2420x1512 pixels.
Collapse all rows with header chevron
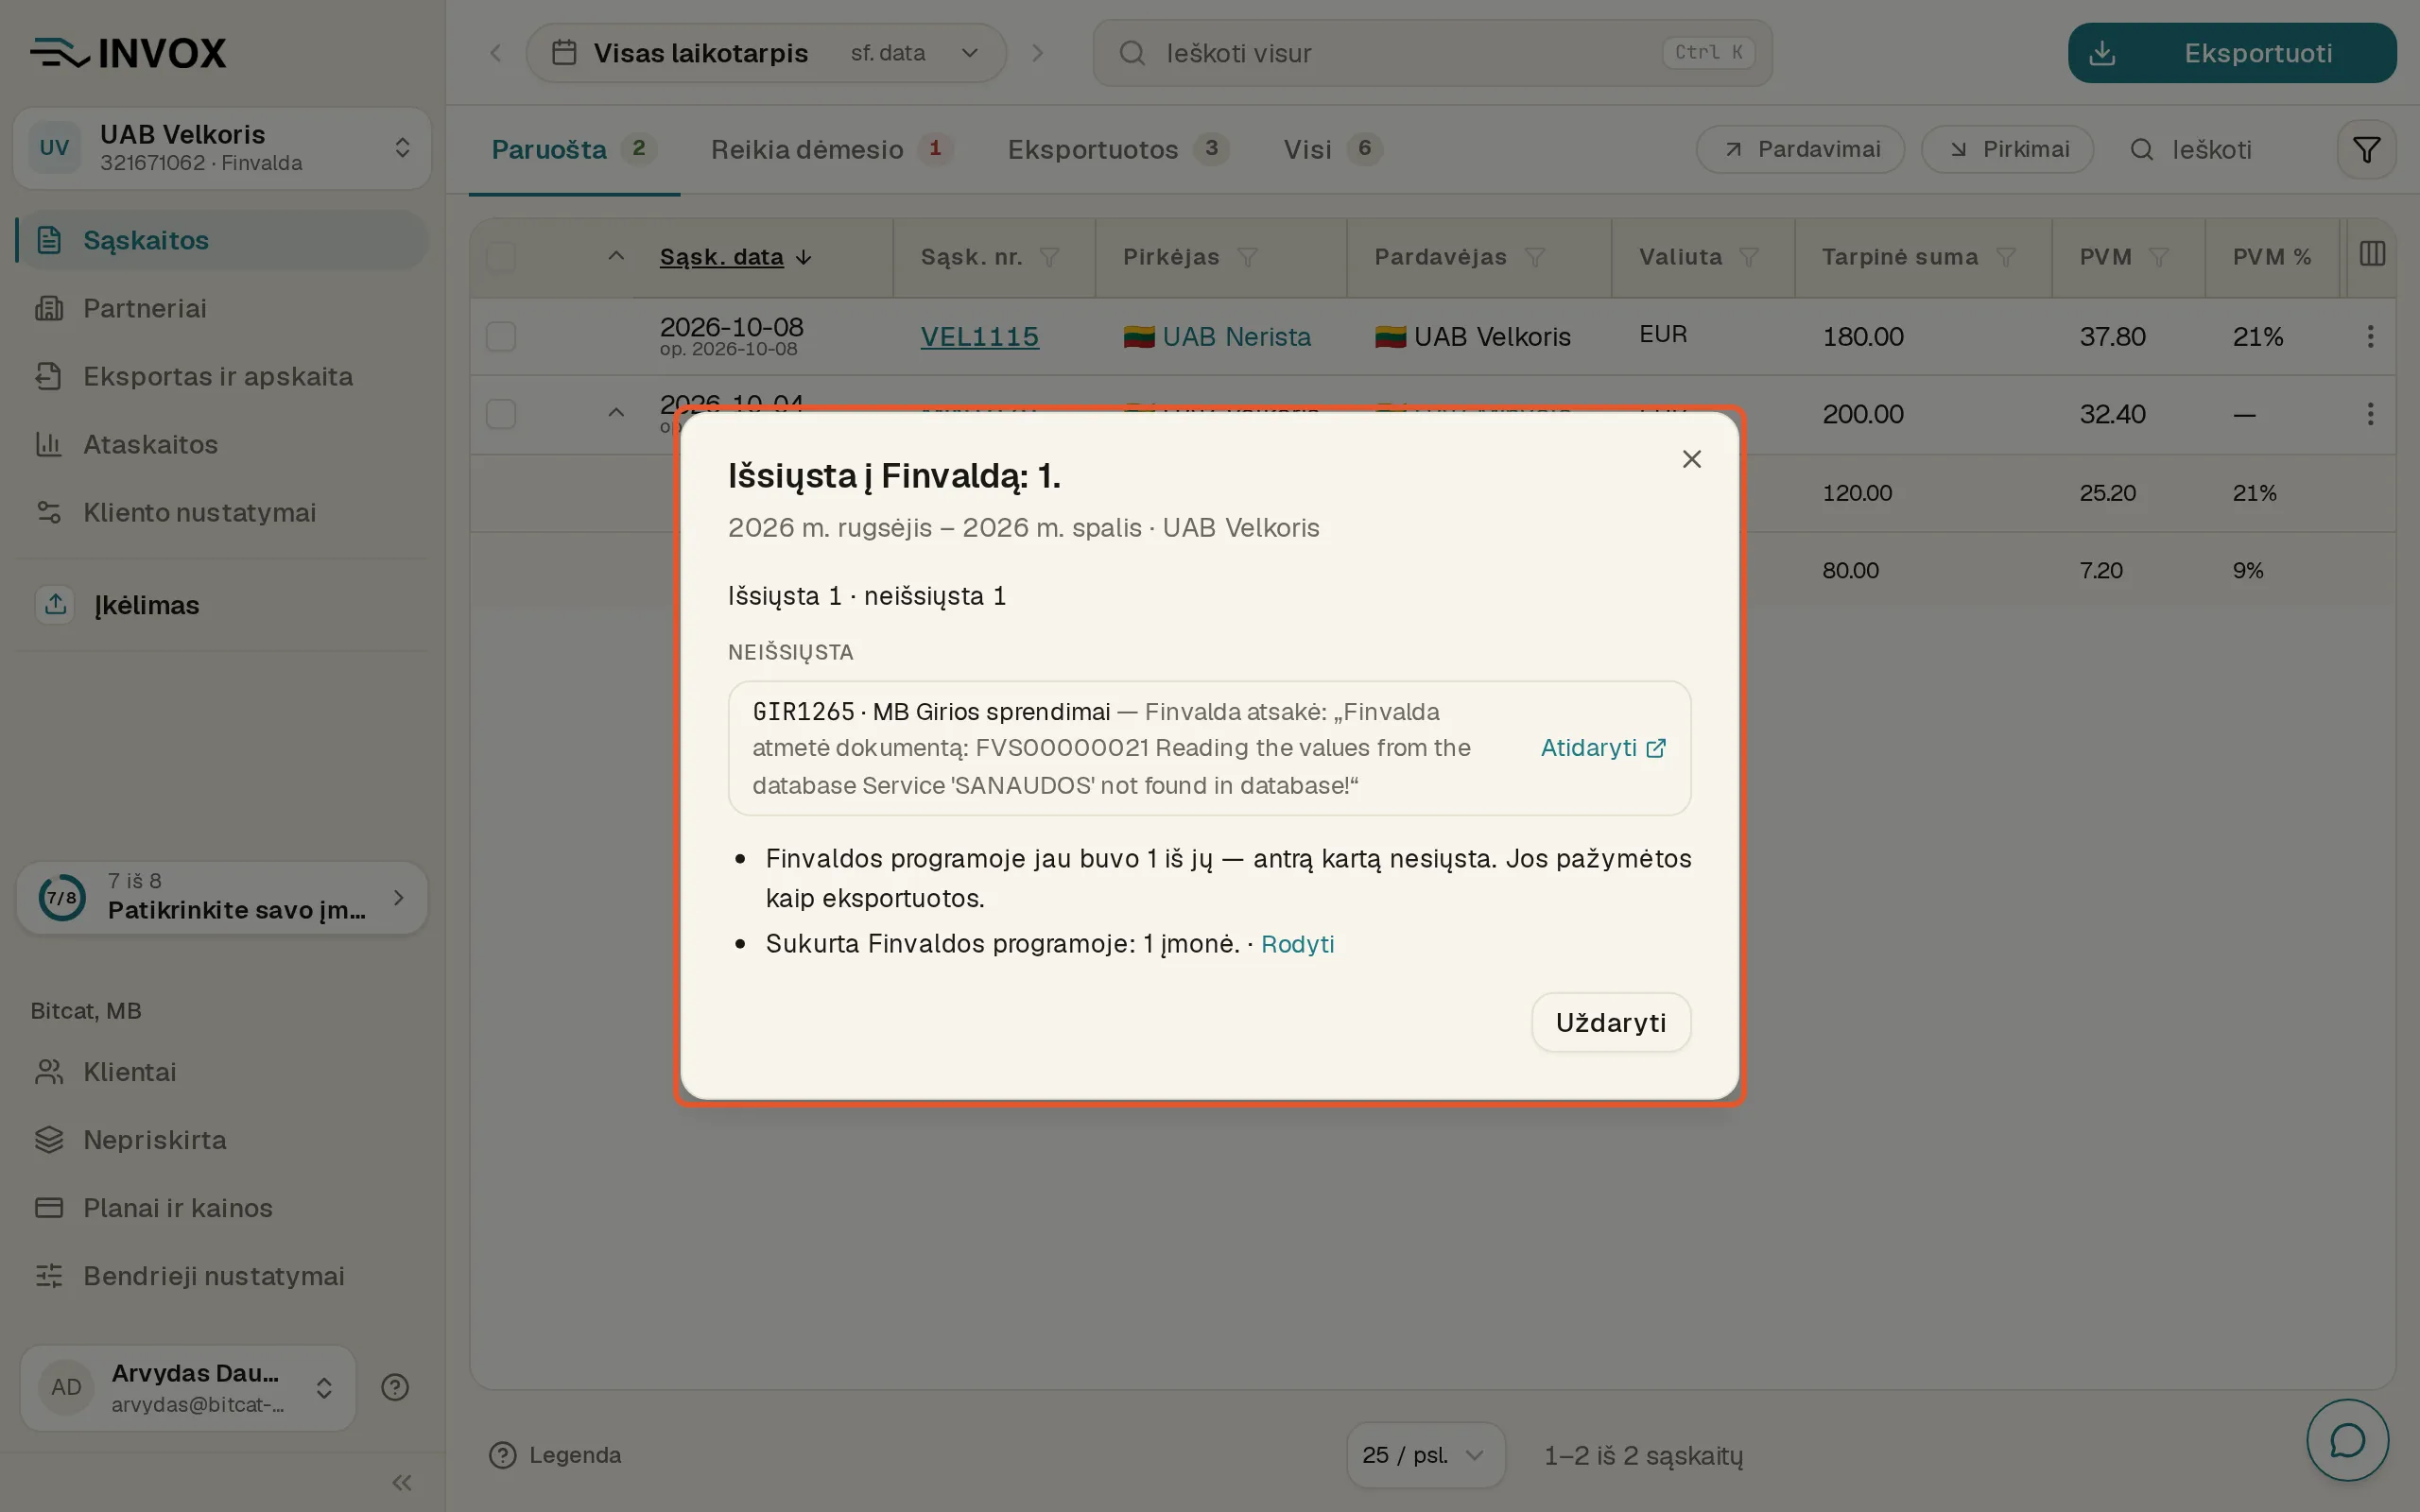pyautogui.click(x=616, y=256)
